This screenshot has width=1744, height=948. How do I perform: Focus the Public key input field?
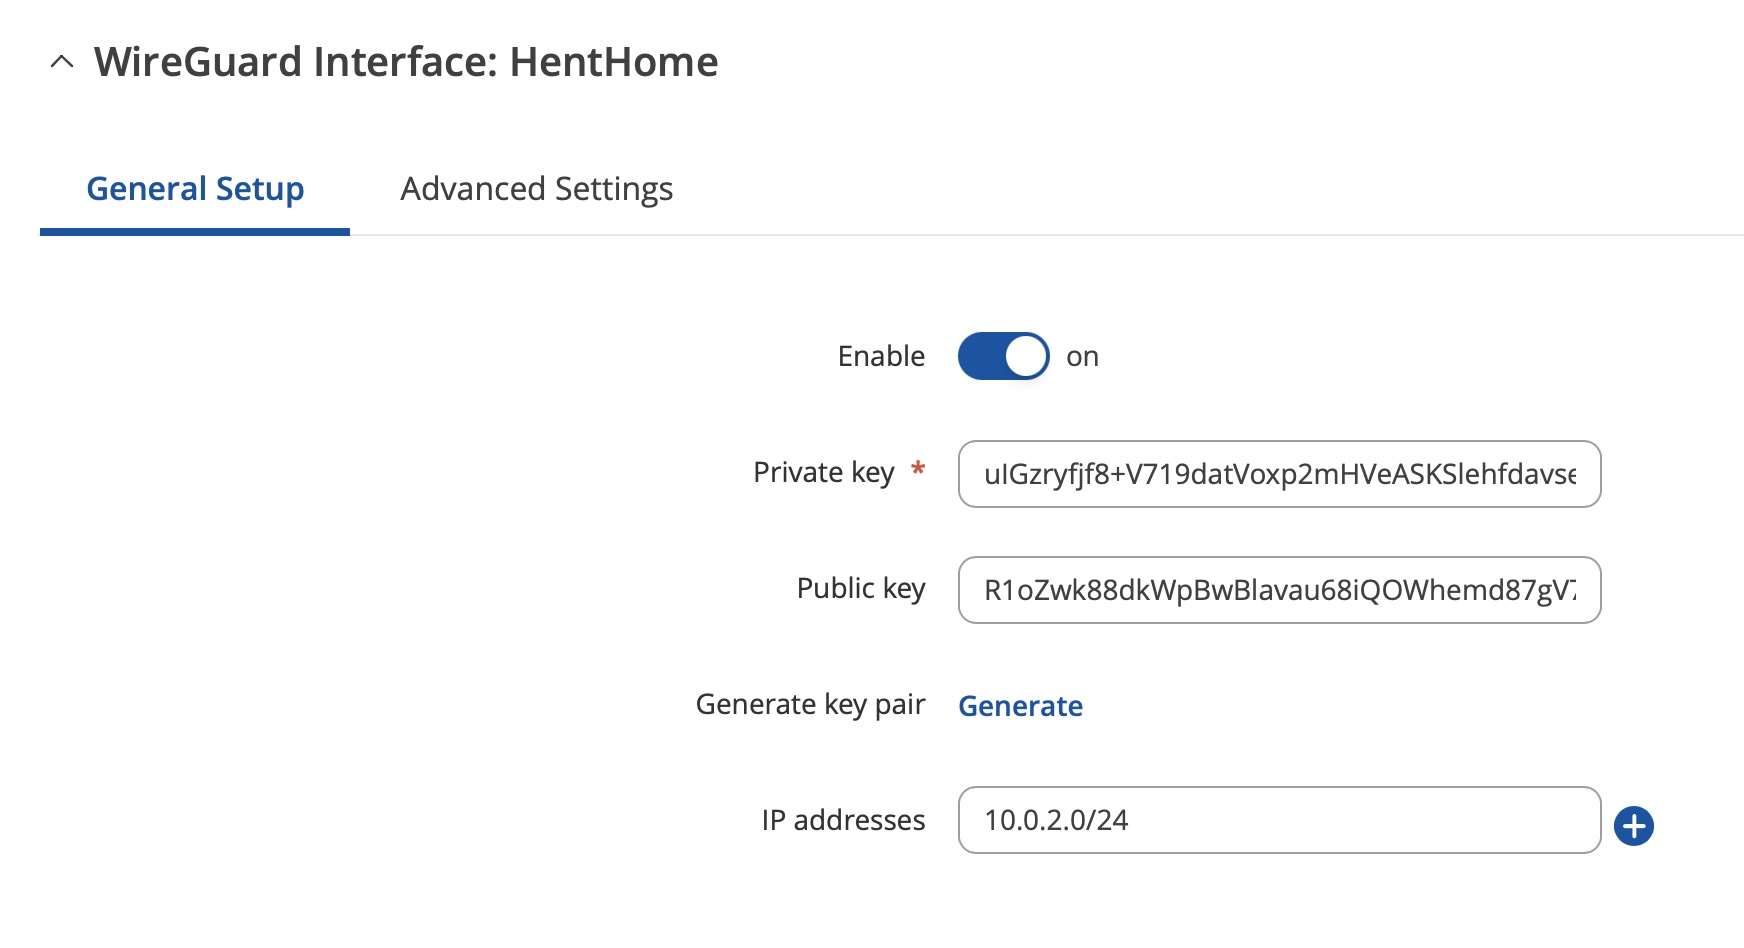pyautogui.click(x=1279, y=590)
